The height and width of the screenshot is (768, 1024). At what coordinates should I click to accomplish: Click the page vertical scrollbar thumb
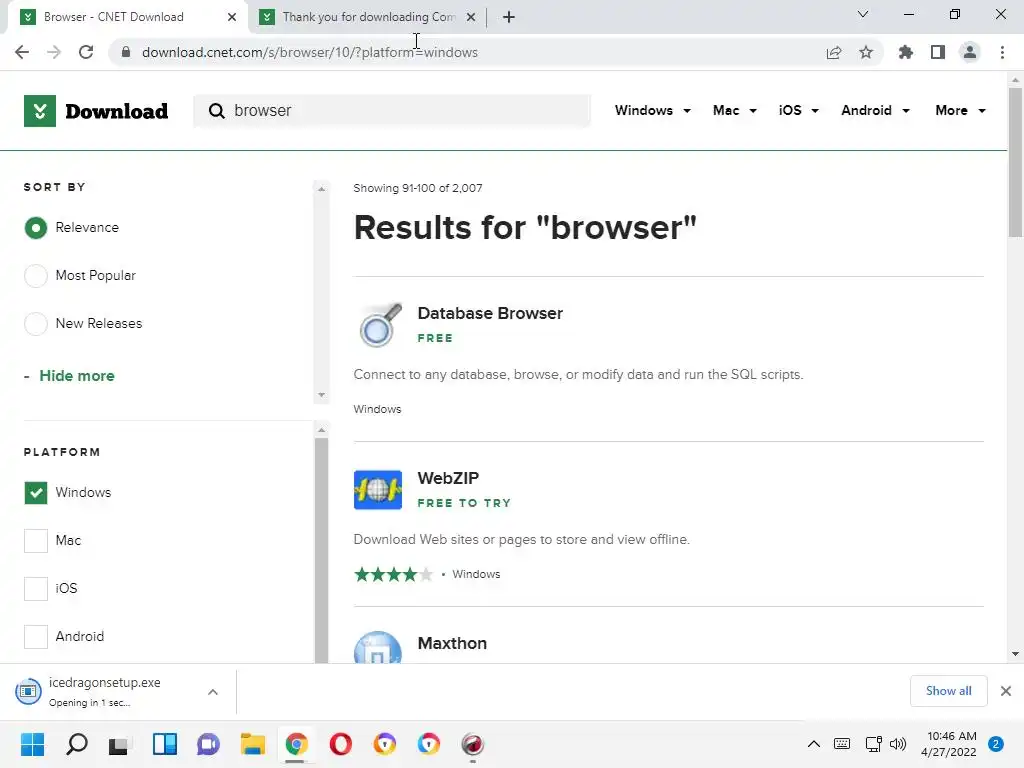tap(1015, 163)
